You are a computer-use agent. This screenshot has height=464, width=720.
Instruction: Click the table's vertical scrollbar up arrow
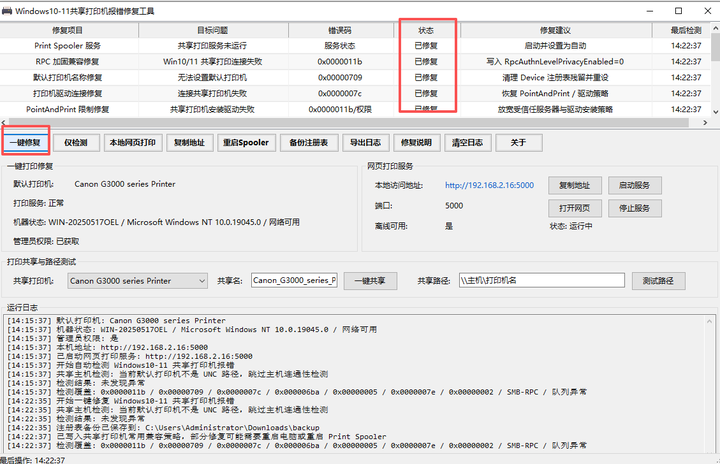tap(715, 28)
